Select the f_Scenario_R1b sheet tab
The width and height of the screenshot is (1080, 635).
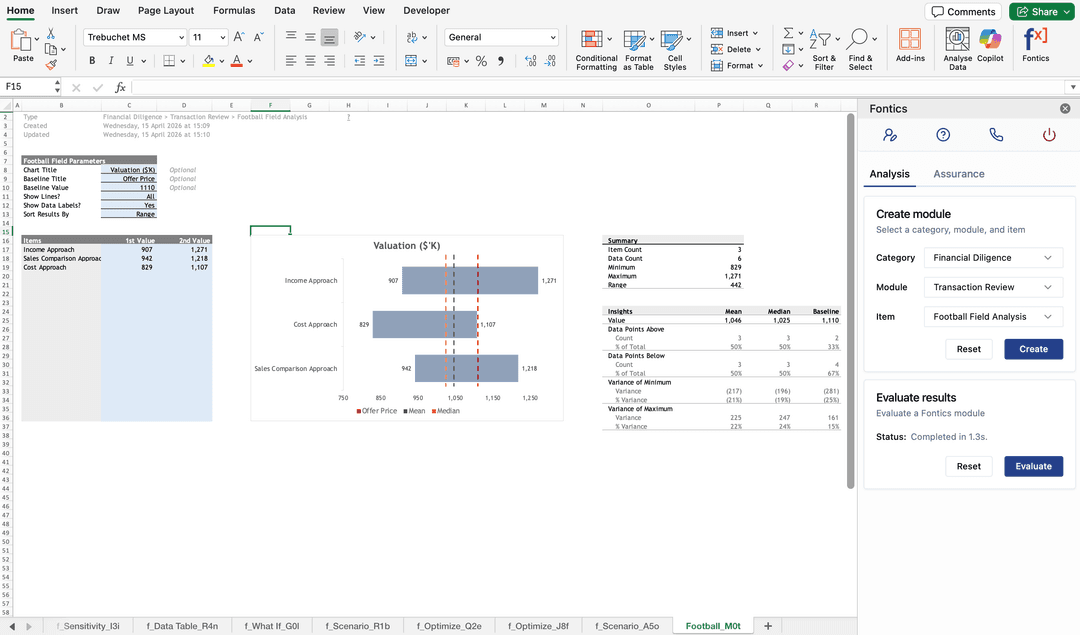click(x=357, y=626)
